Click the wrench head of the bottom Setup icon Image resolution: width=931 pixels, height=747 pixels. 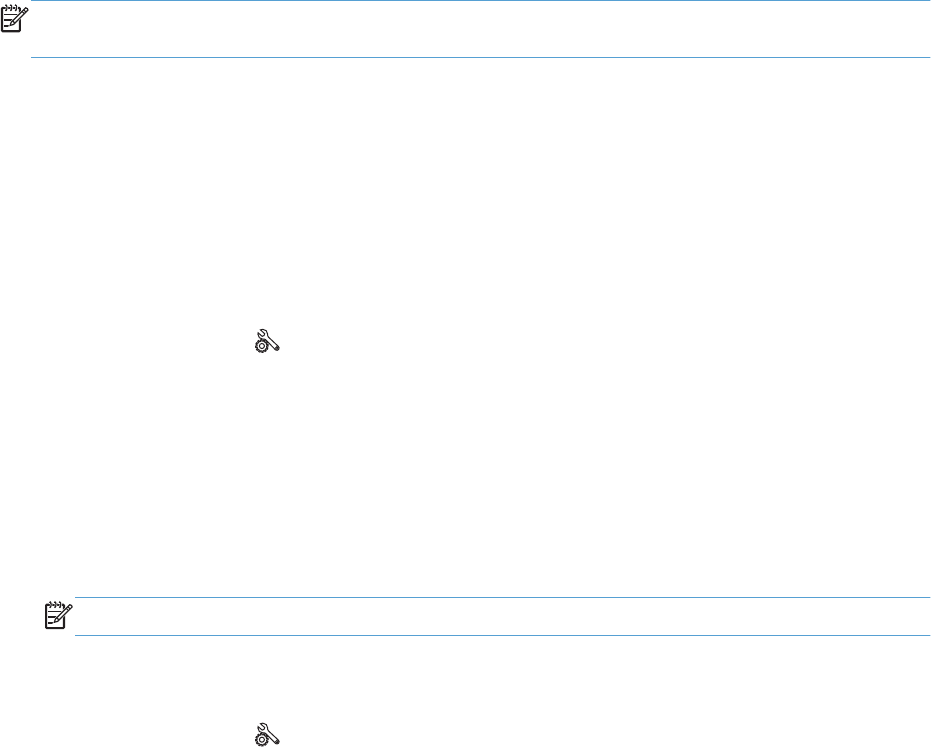pyautogui.click(x=264, y=727)
